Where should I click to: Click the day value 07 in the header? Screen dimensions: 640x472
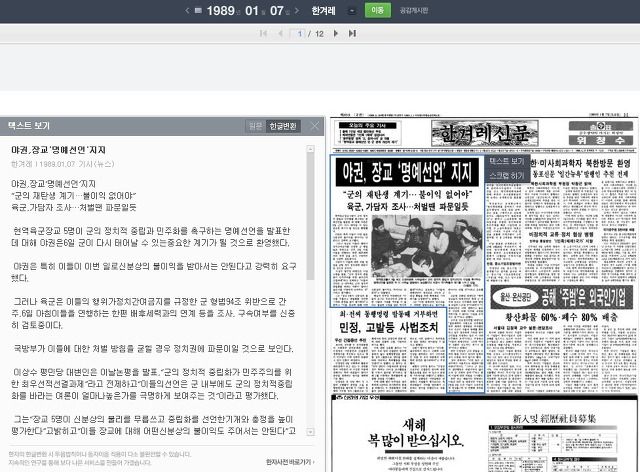click(277, 11)
